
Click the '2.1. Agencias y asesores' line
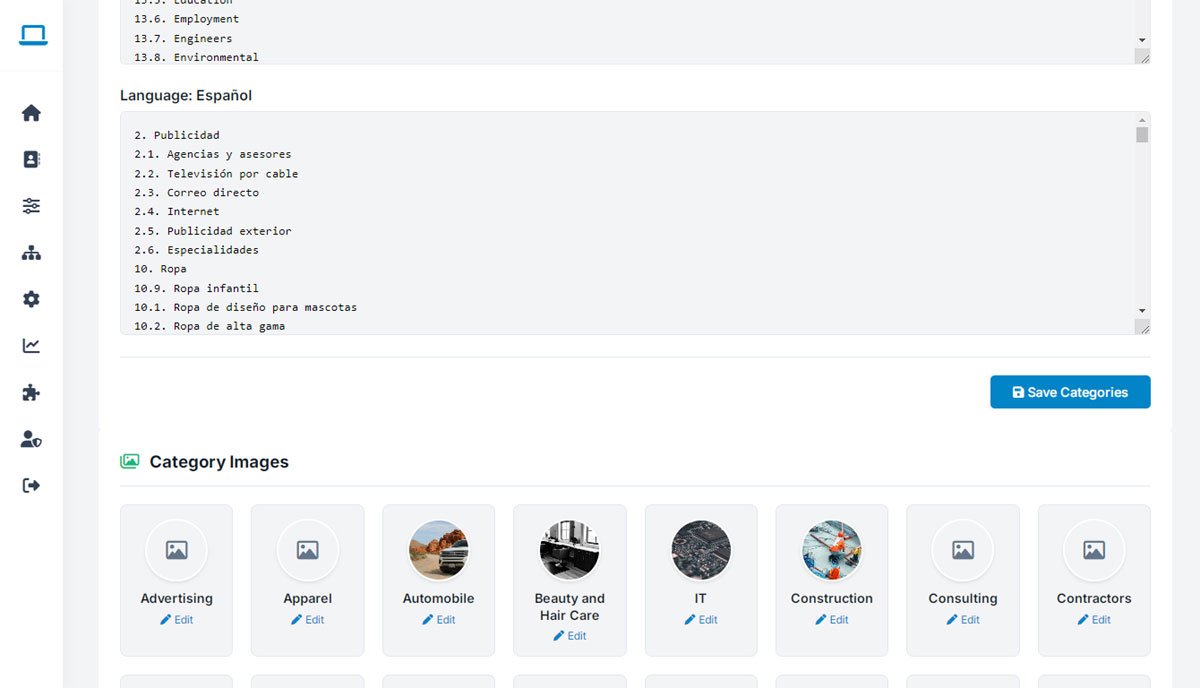(213, 155)
